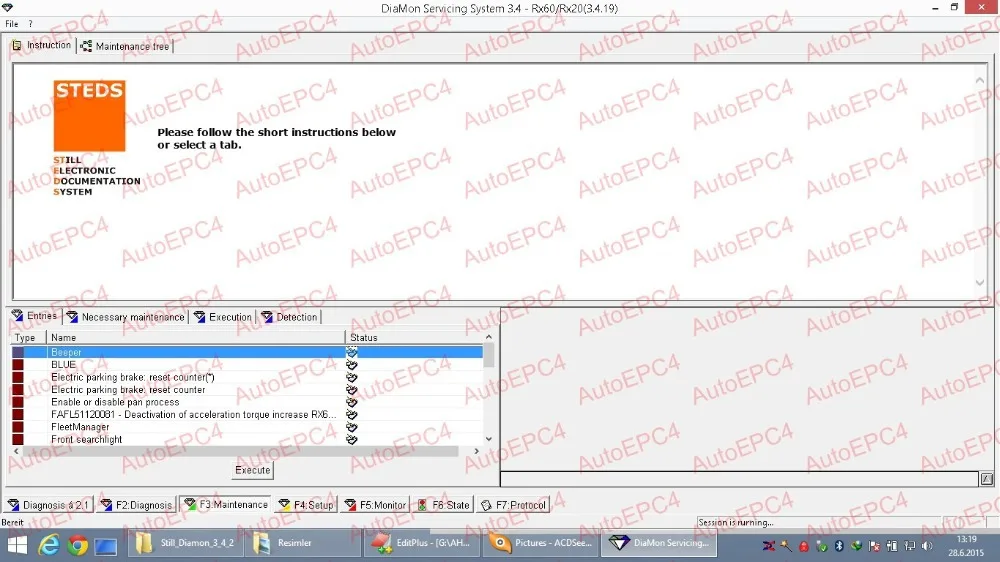Click the red type square beside BLUE

(18, 364)
